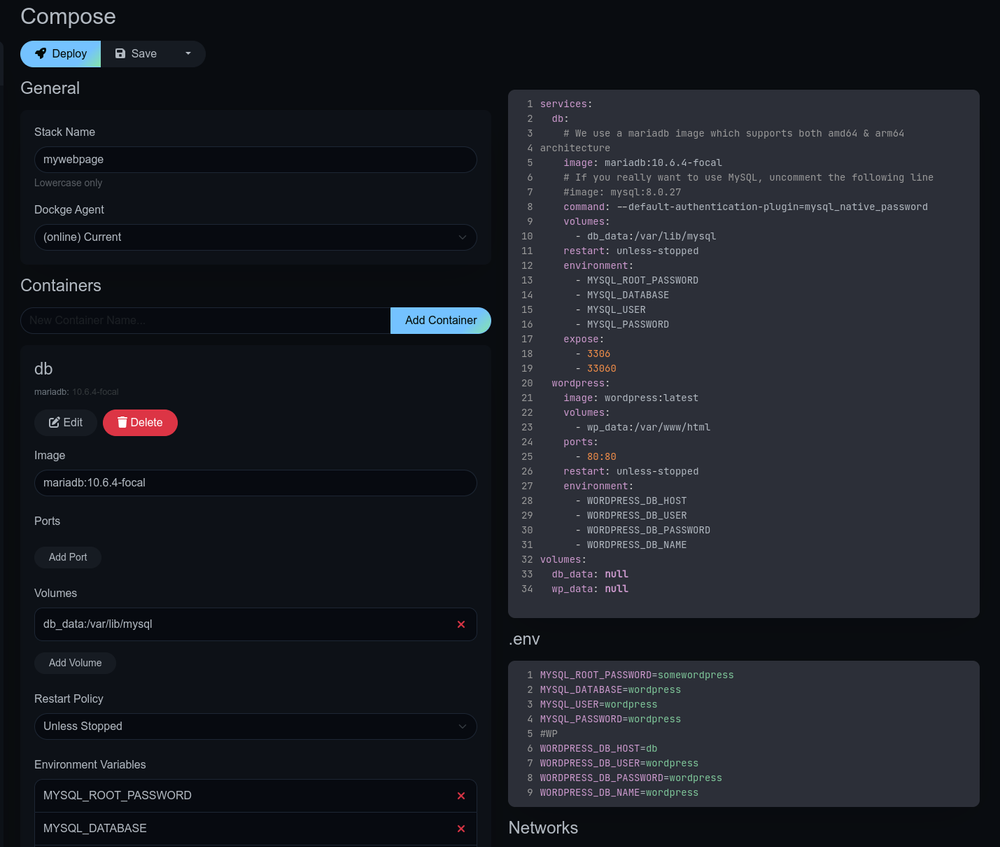Click the Add Volume button
The width and height of the screenshot is (1000, 847).
[74, 662]
